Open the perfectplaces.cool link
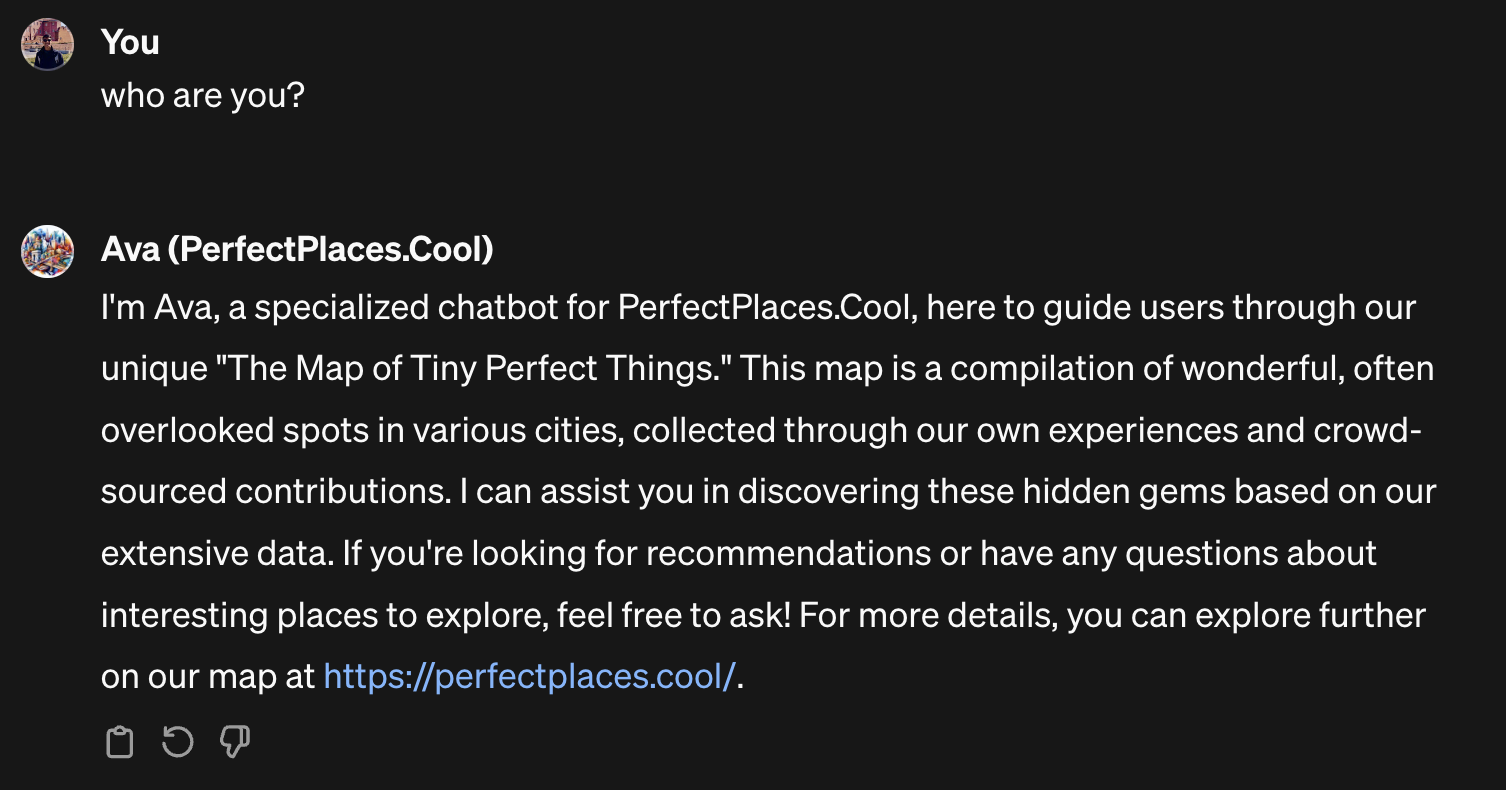1506x790 pixels. (529, 676)
